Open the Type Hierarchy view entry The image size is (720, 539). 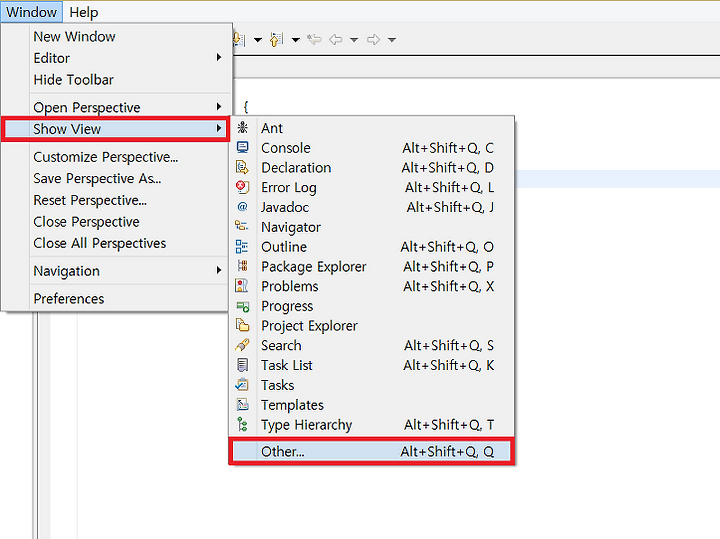pyautogui.click(x=371, y=425)
